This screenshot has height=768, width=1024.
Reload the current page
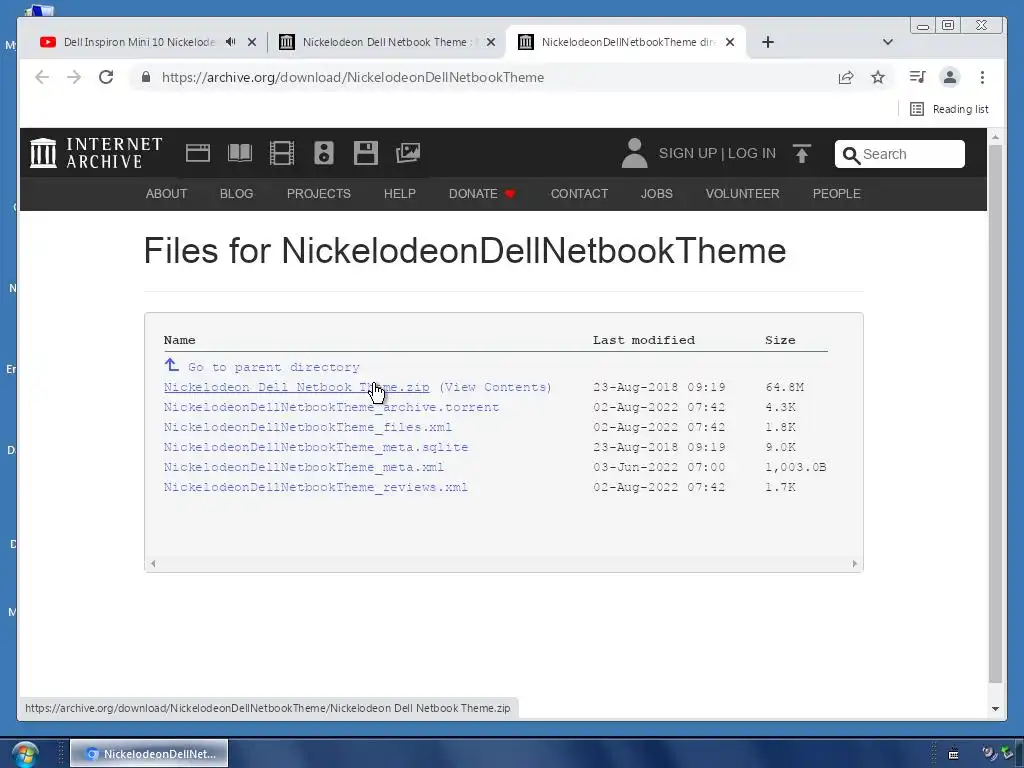coord(106,77)
